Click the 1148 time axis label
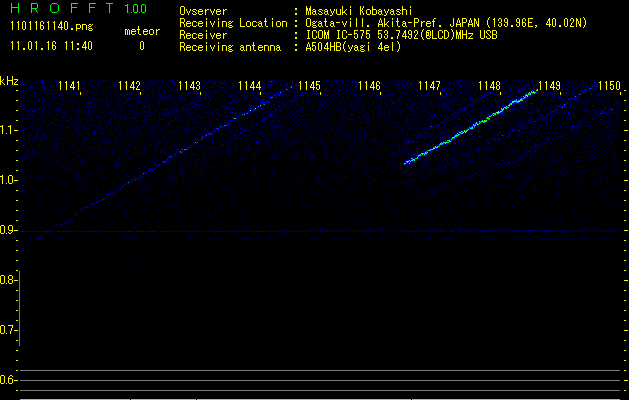The image size is (629, 400). click(x=489, y=86)
